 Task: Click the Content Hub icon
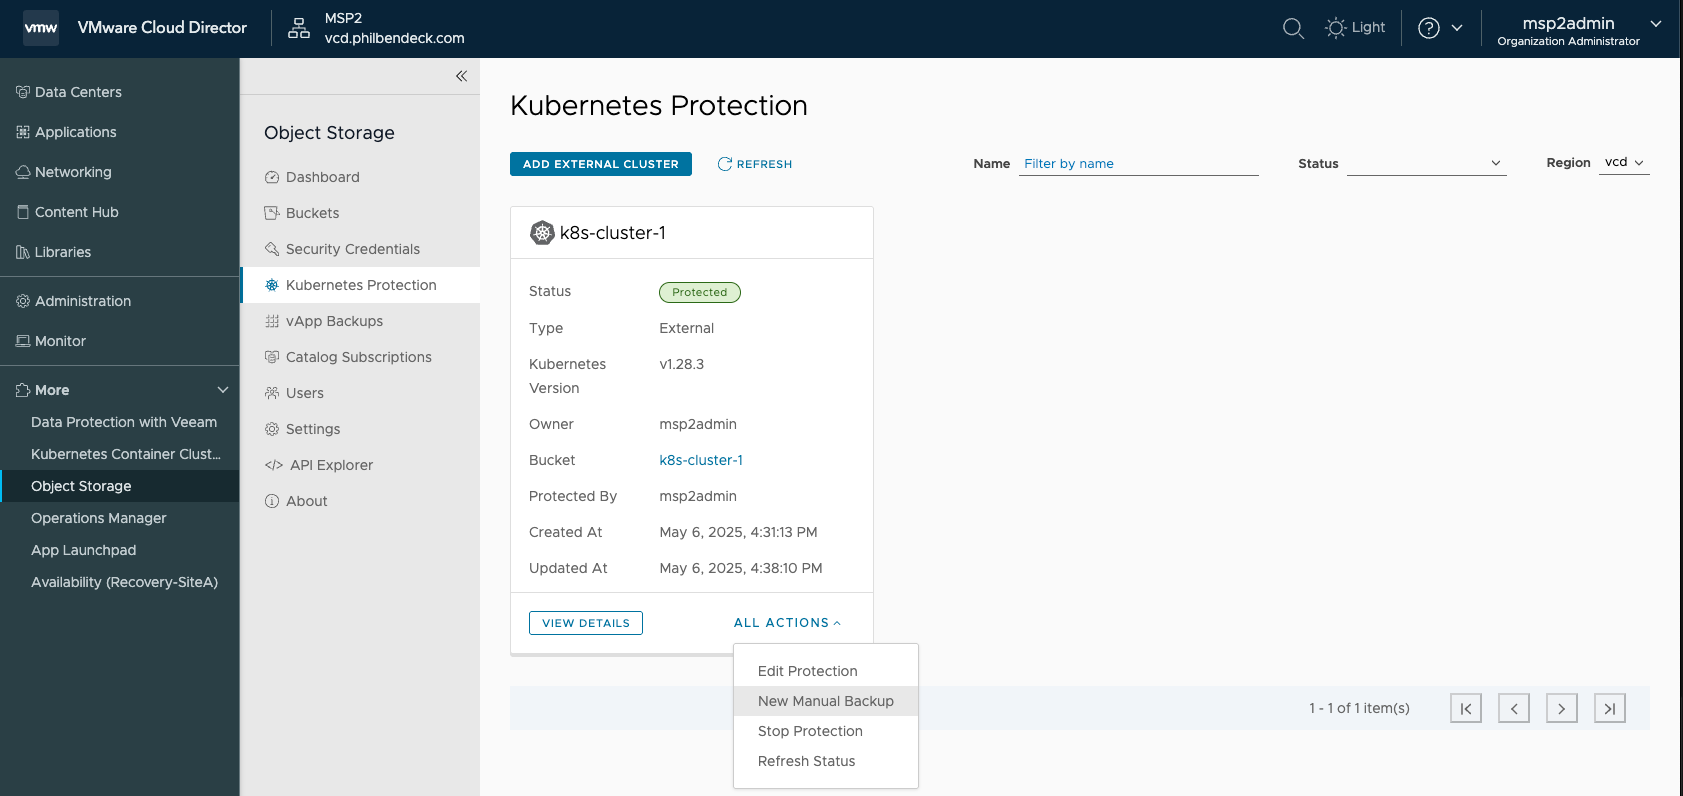(x=23, y=212)
